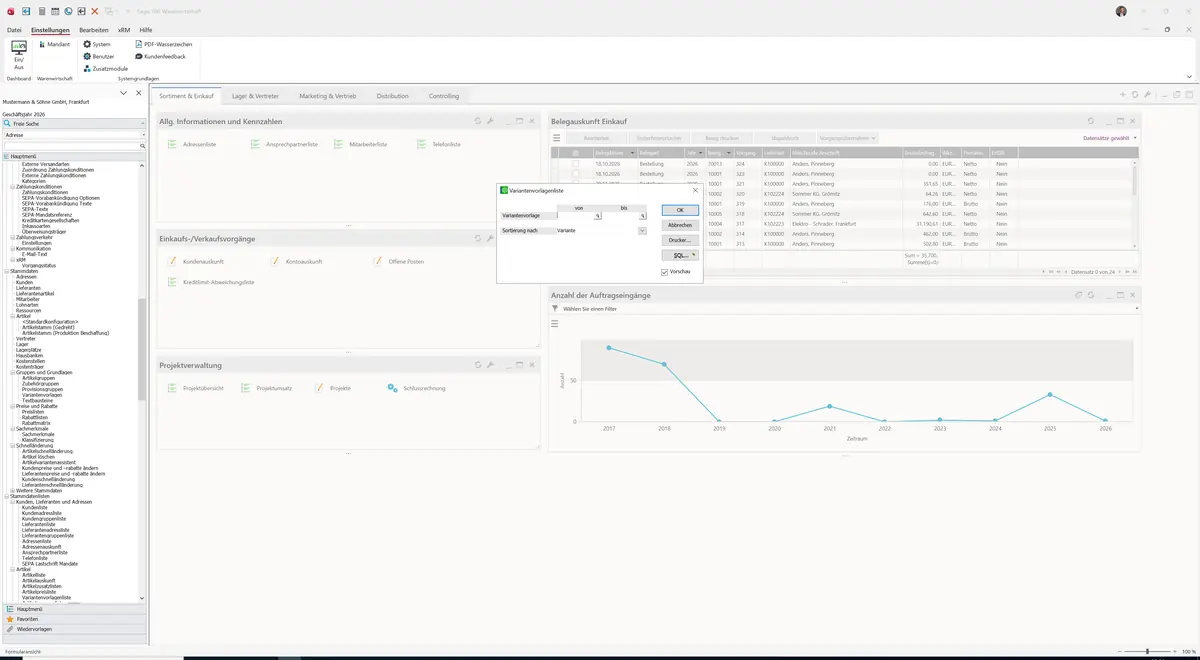Click the red X icon in quick access toolbar
Image resolution: width=1200 pixels, height=660 pixels.
[x=95, y=11]
